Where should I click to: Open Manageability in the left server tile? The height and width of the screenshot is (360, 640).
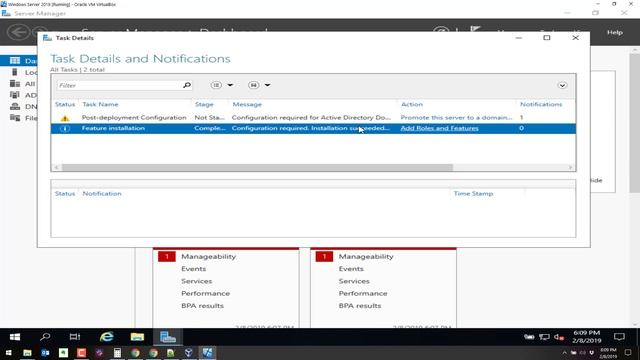209,256
